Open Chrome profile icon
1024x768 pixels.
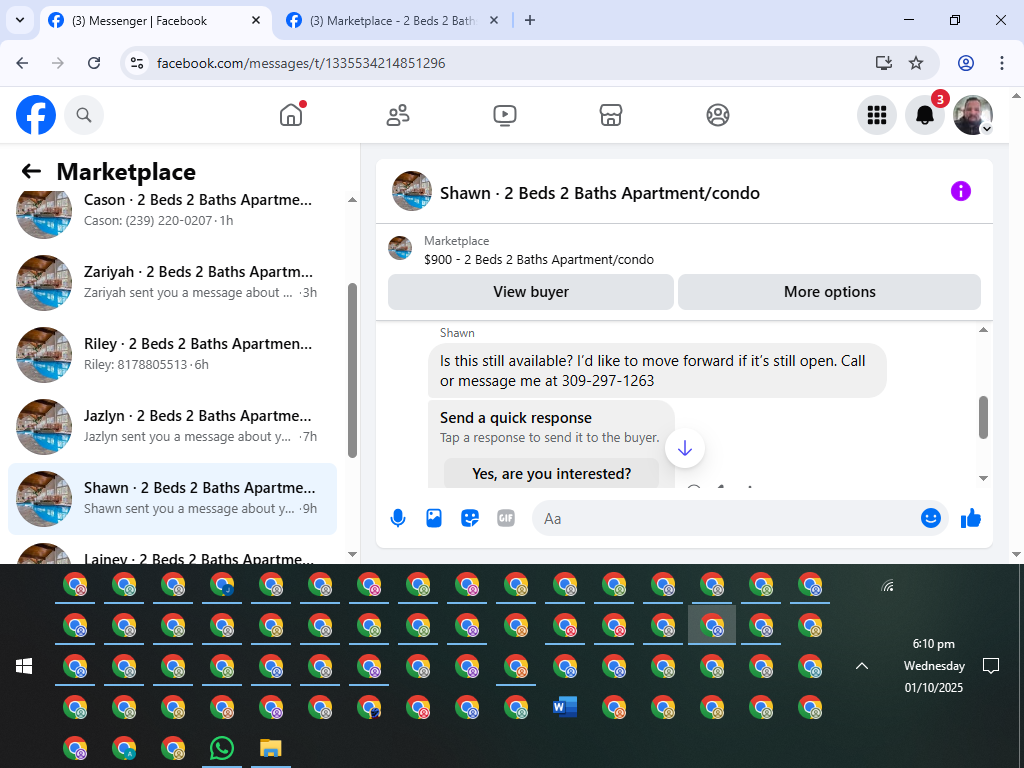966,63
